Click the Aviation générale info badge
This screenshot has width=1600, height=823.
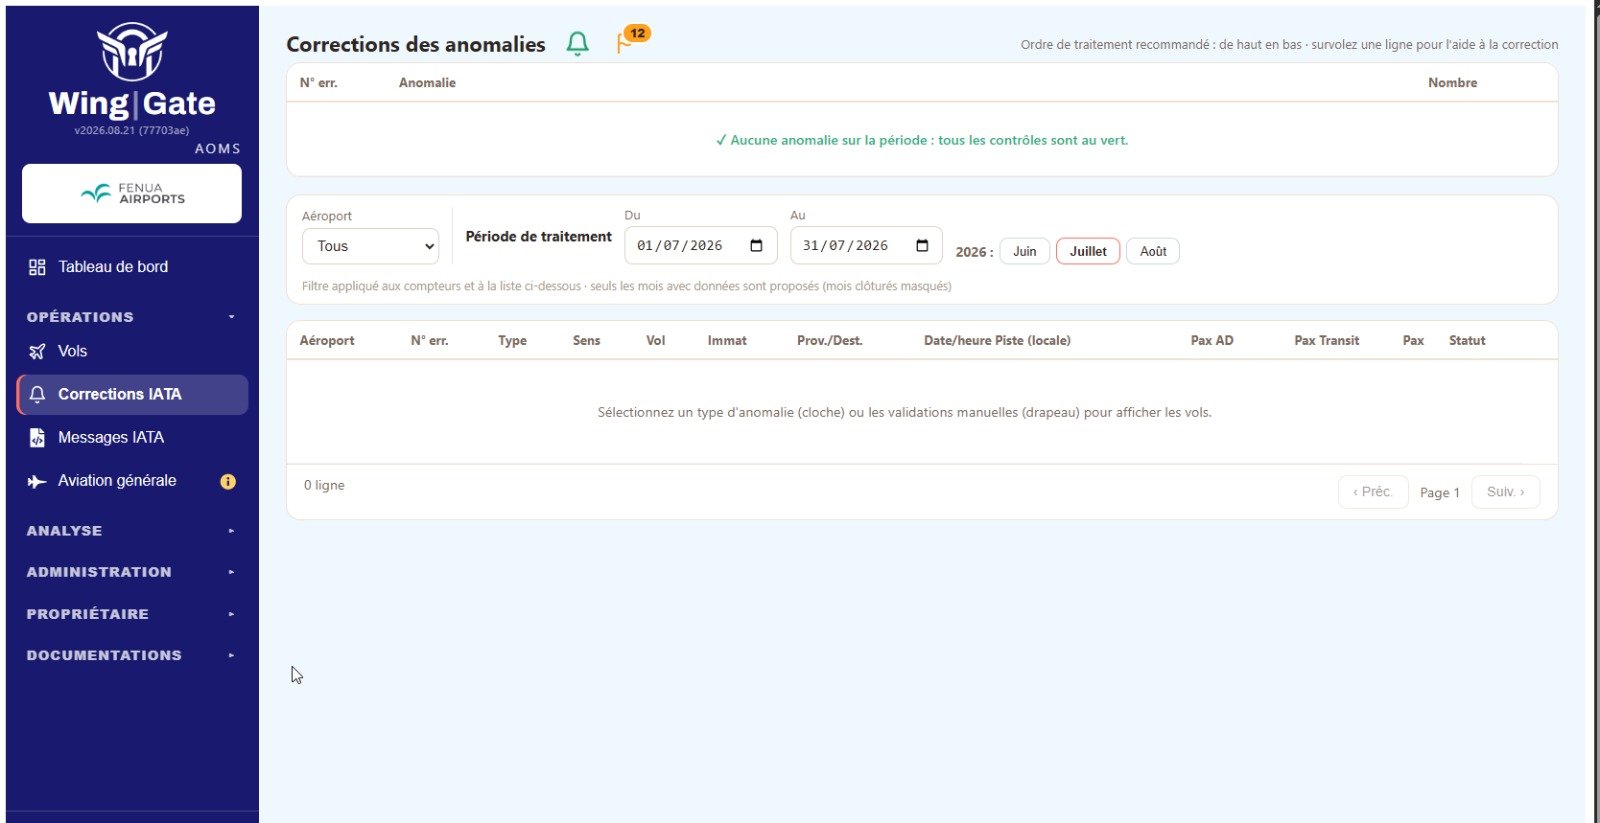tap(228, 482)
